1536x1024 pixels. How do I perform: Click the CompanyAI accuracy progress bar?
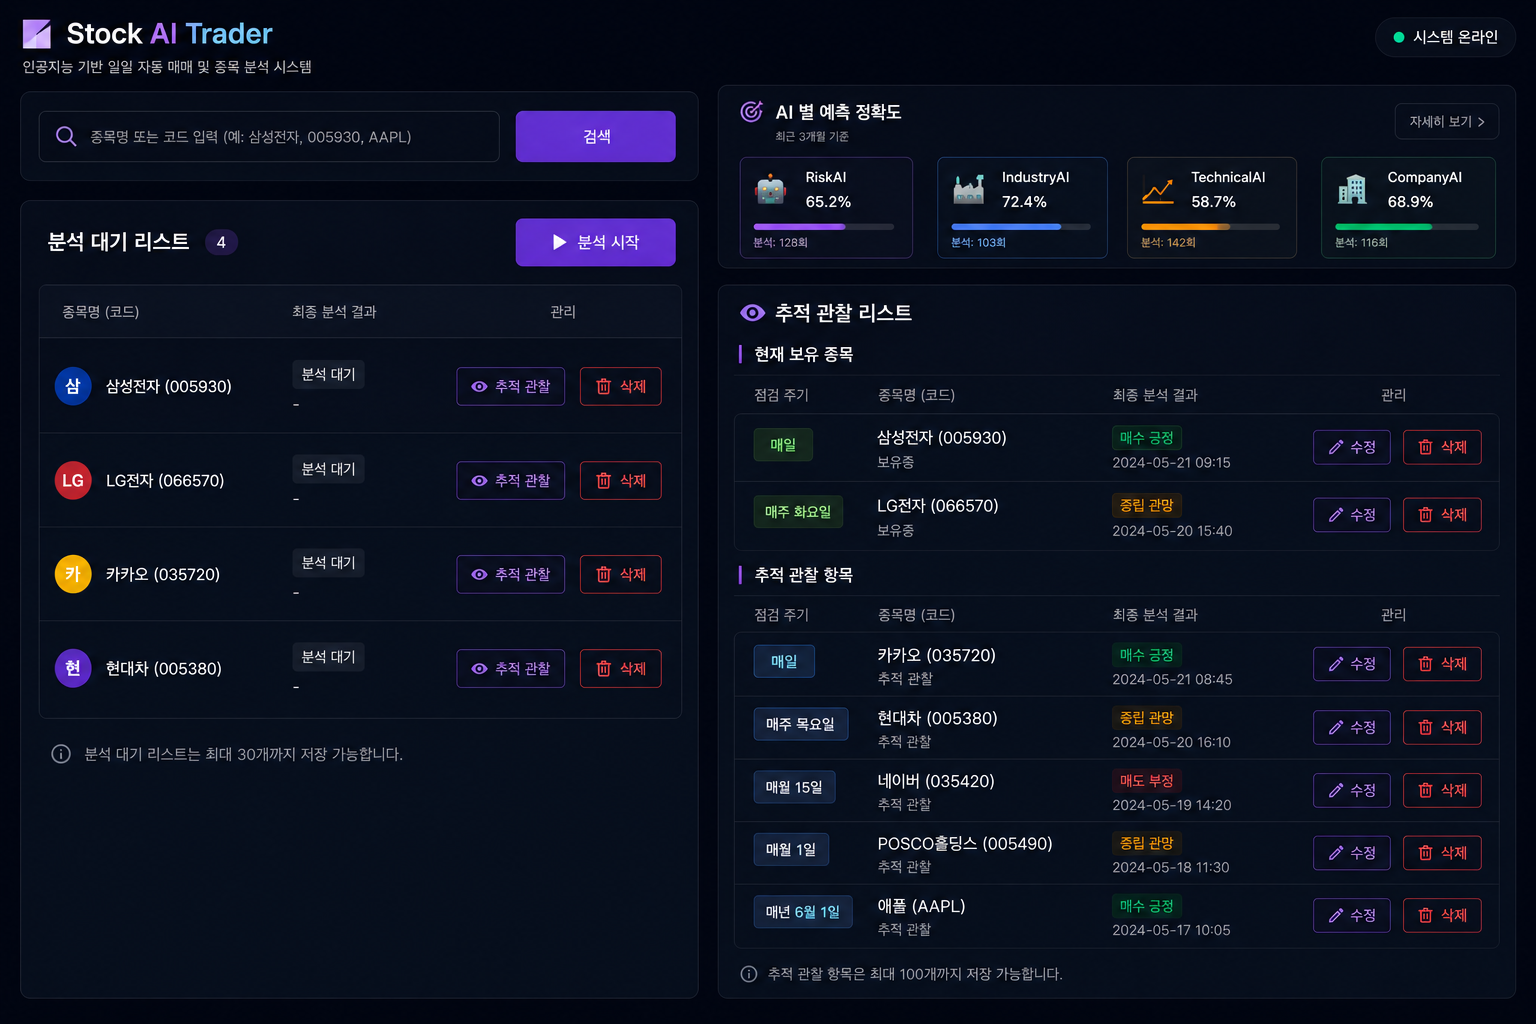click(1407, 227)
